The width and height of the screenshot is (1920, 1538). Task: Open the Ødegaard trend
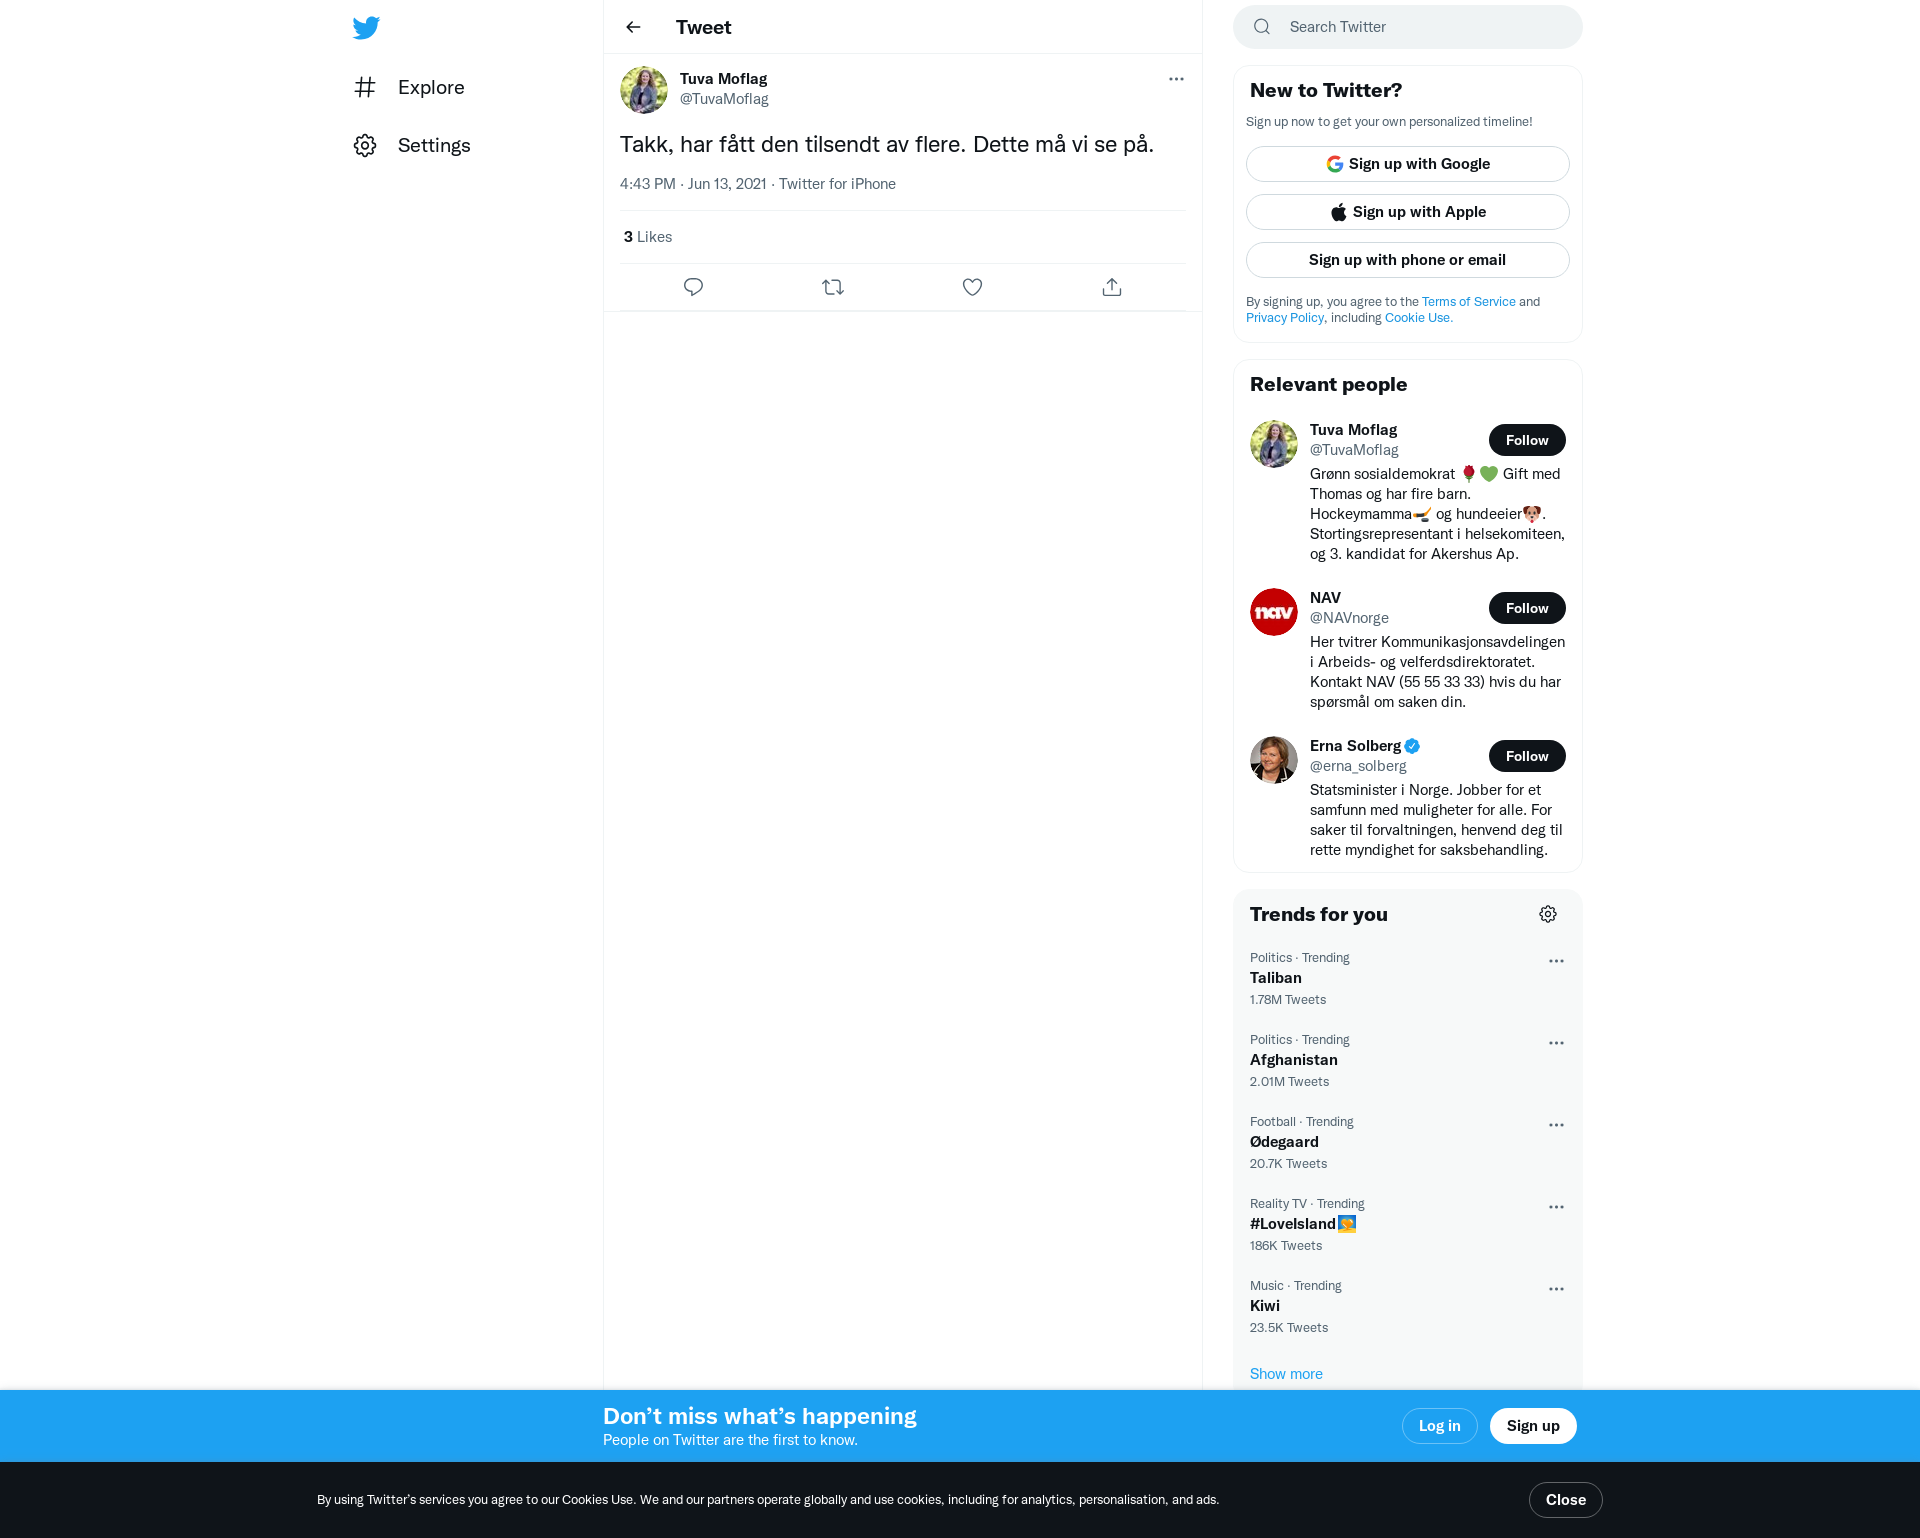1408,1142
